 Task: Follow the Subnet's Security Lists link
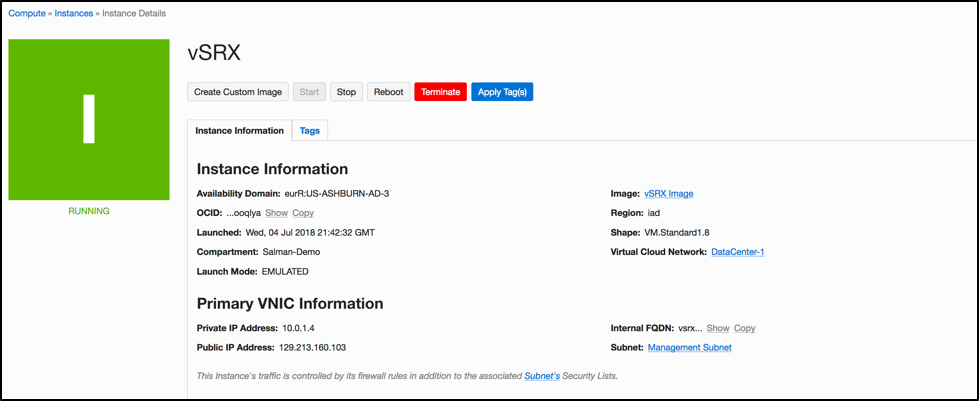[546, 376]
